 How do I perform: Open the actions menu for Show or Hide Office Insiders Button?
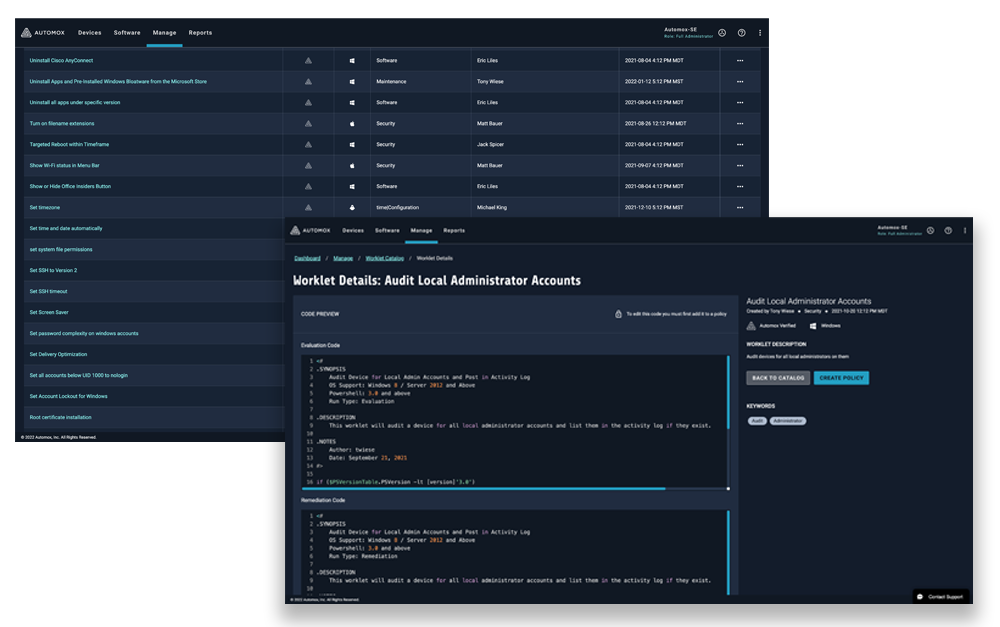(x=740, y=186)
